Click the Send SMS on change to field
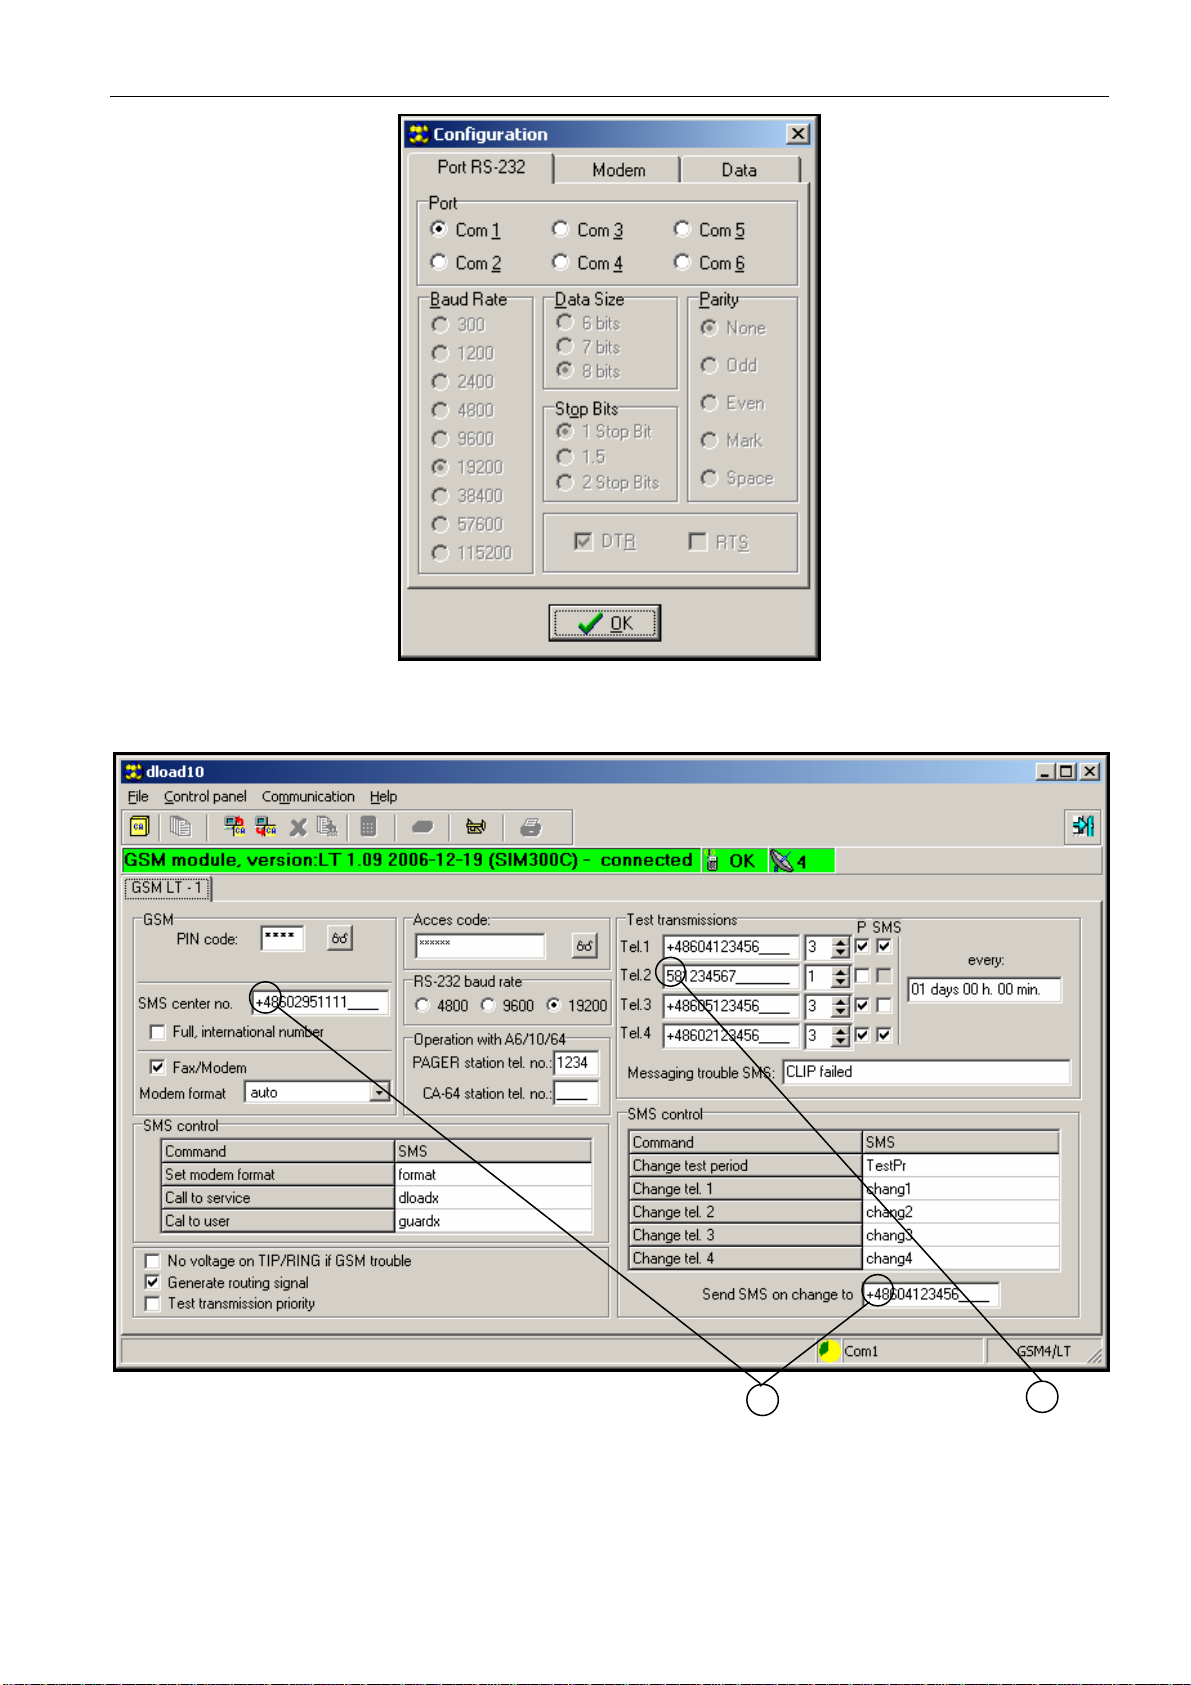 click(931, 1294)
